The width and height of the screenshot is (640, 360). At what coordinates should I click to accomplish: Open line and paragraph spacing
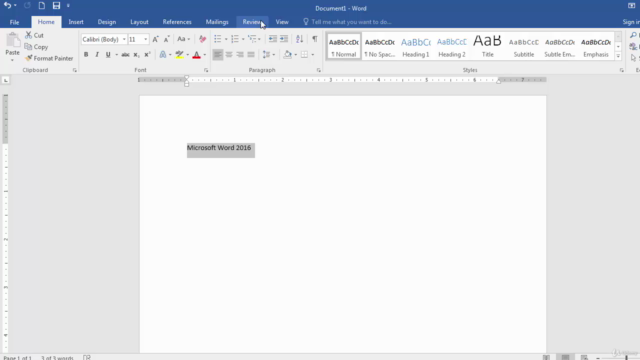268,54
